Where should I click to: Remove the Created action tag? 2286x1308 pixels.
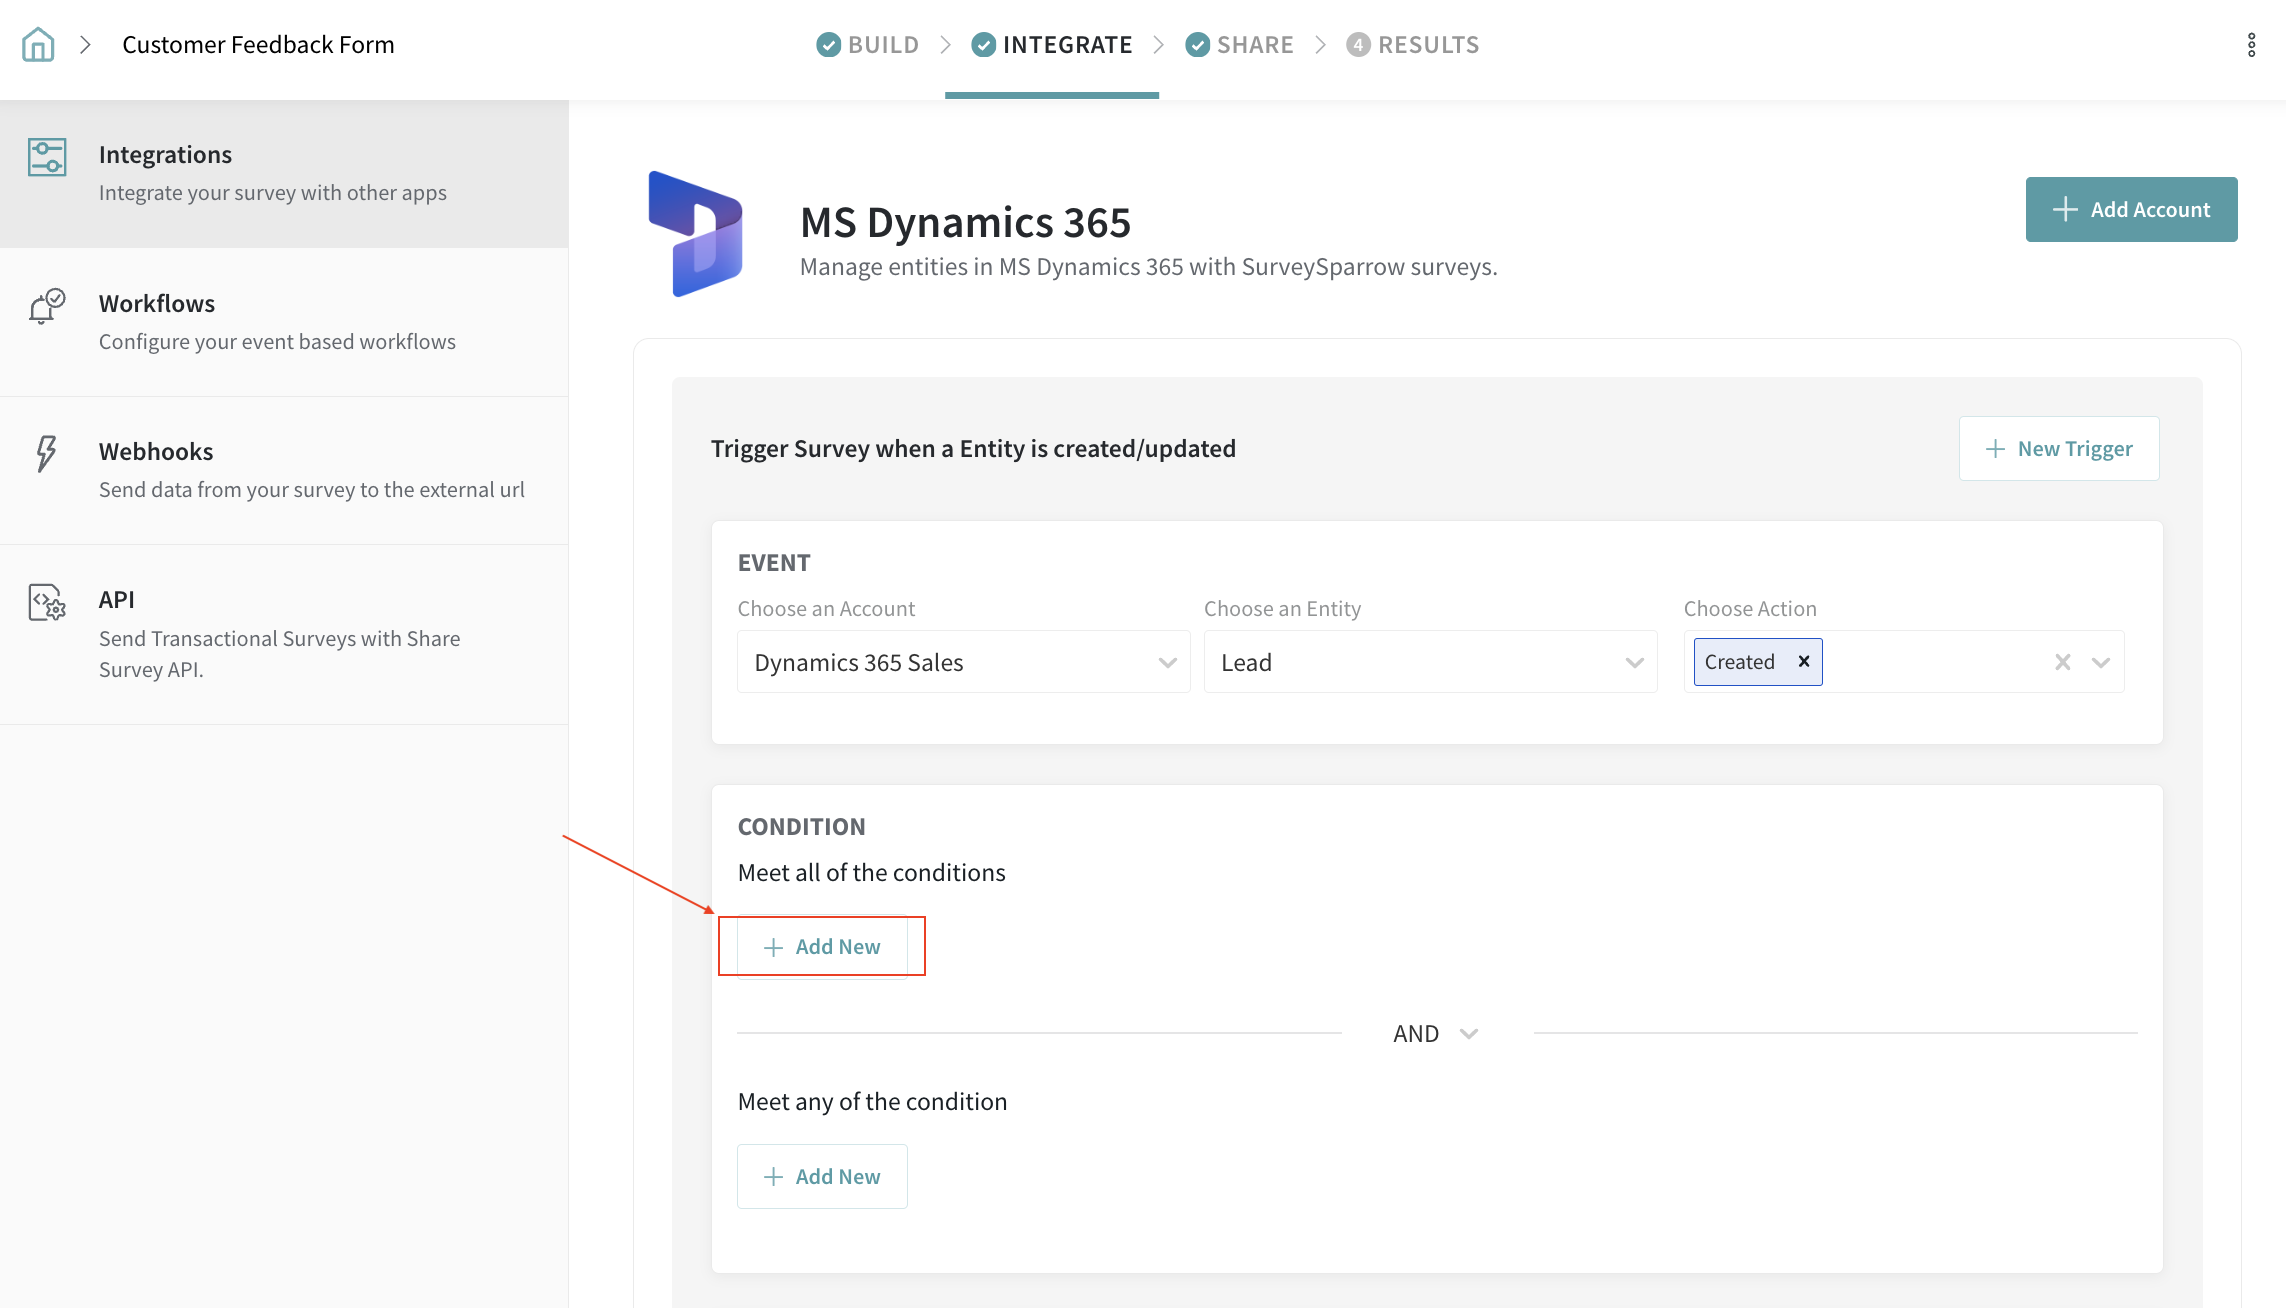click(x=1804, y=662)
